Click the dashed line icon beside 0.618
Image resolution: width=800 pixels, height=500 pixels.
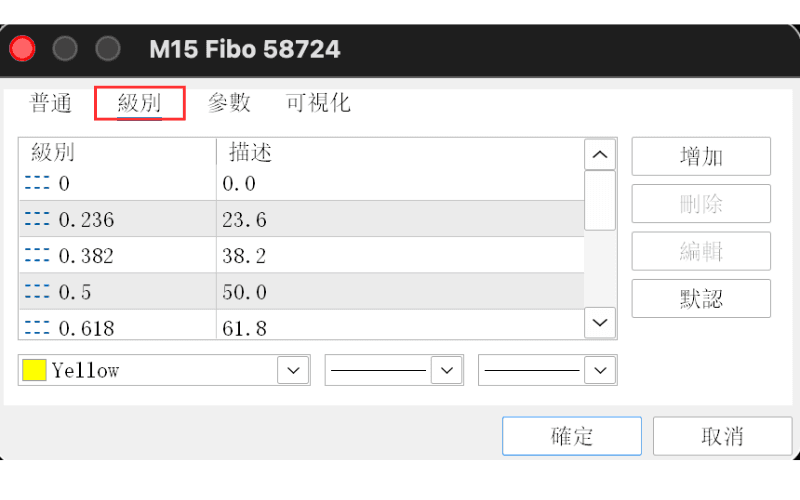(x=37, y=327)
